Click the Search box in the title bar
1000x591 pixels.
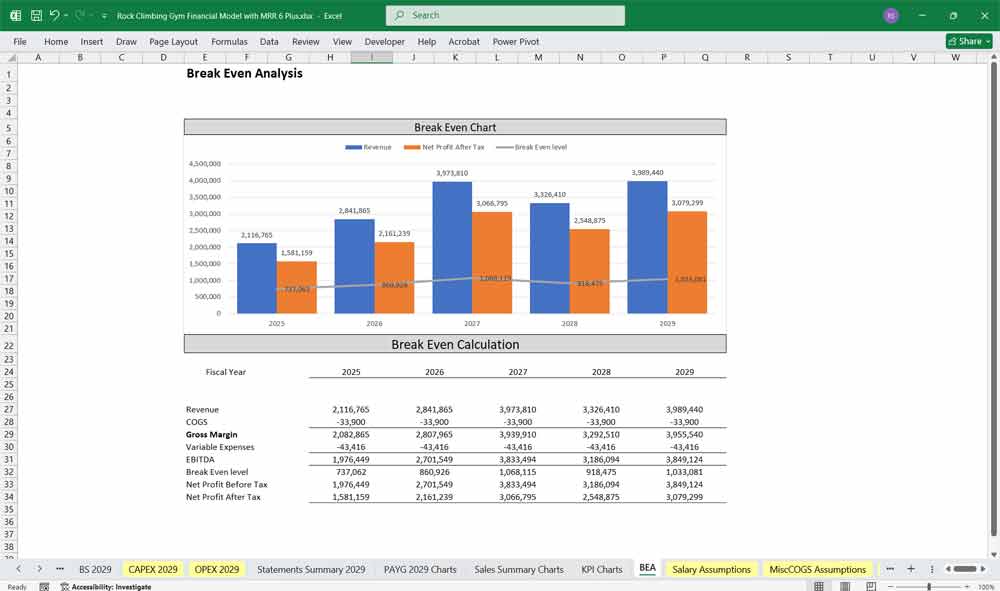[505, 15]
